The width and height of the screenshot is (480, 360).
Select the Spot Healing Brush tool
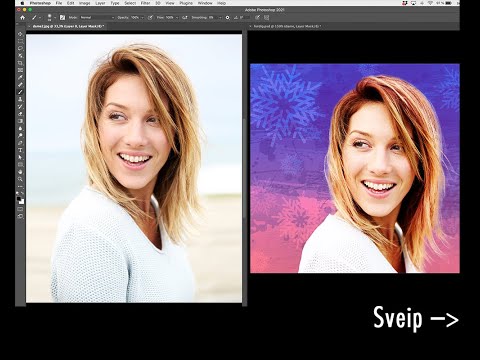[x=20, y=85]
